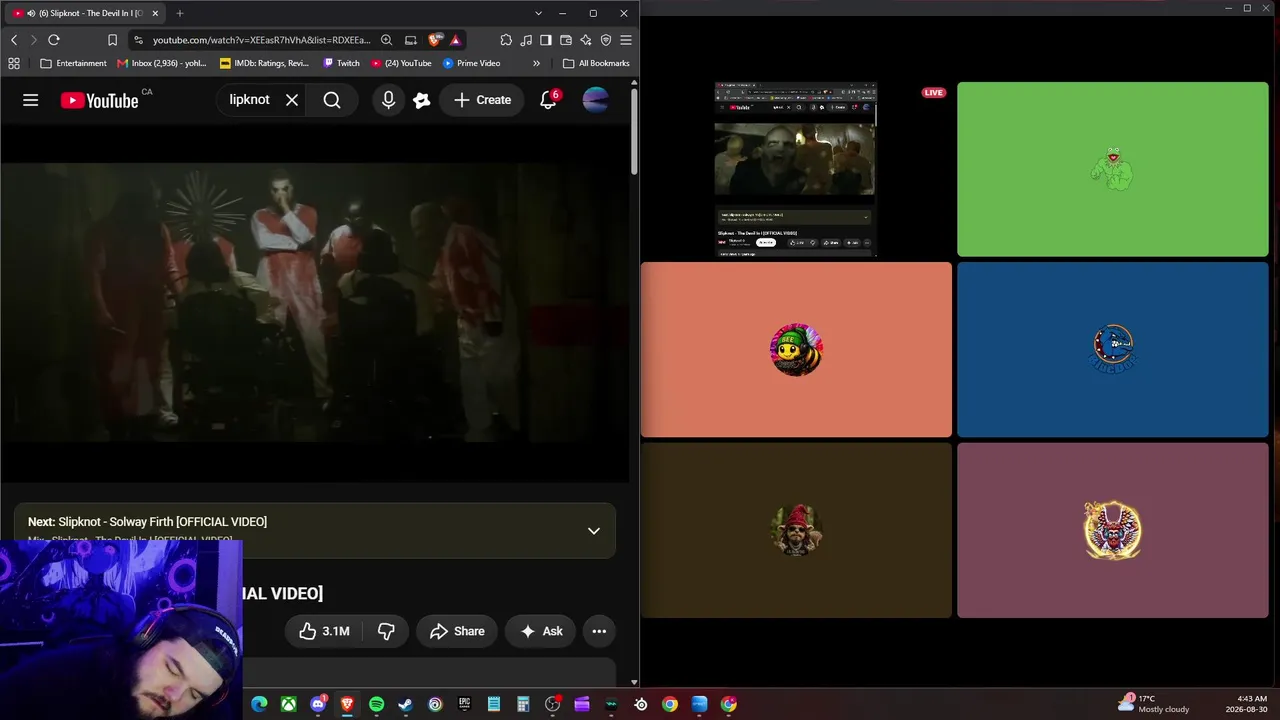The image size is (1280, 720).
Task: Go back in the Brave browser
Action: click(14, 40)
